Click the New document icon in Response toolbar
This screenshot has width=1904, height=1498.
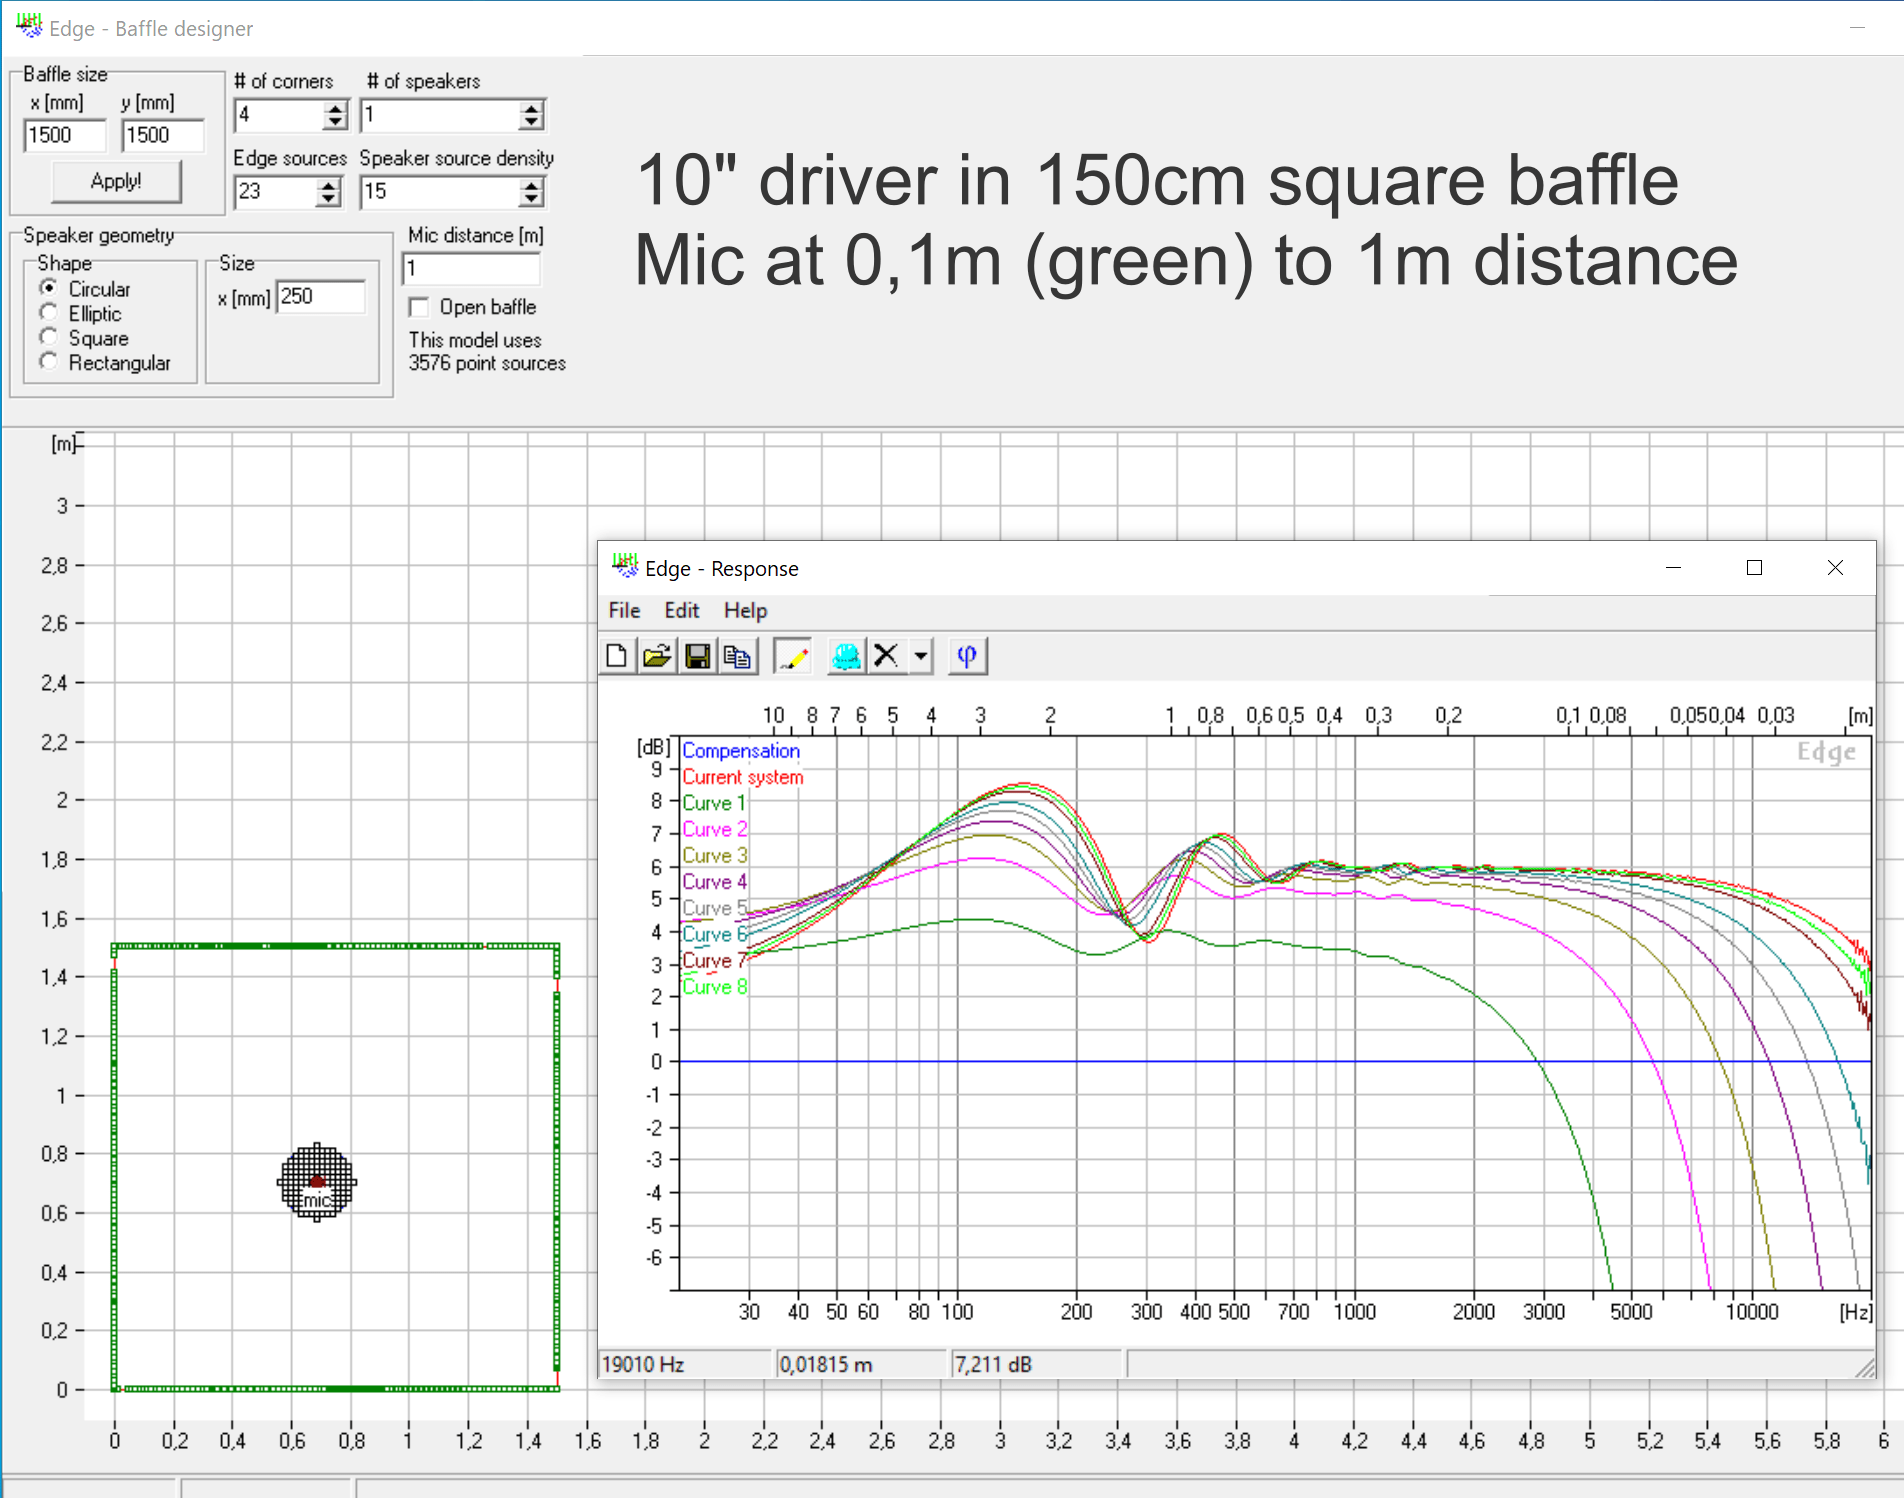617,656
